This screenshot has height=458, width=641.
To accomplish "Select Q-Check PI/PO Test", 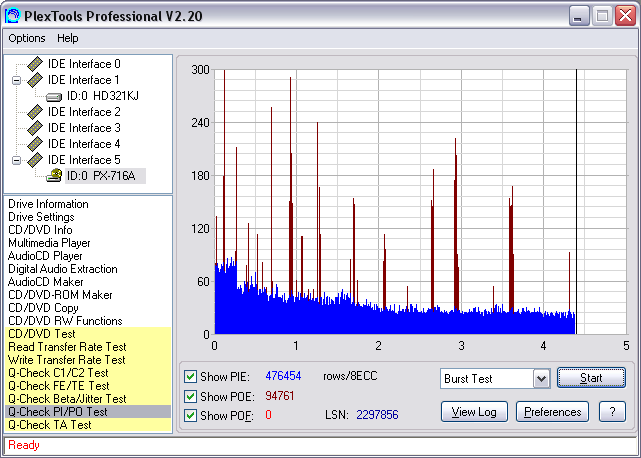I will point(88,412).
